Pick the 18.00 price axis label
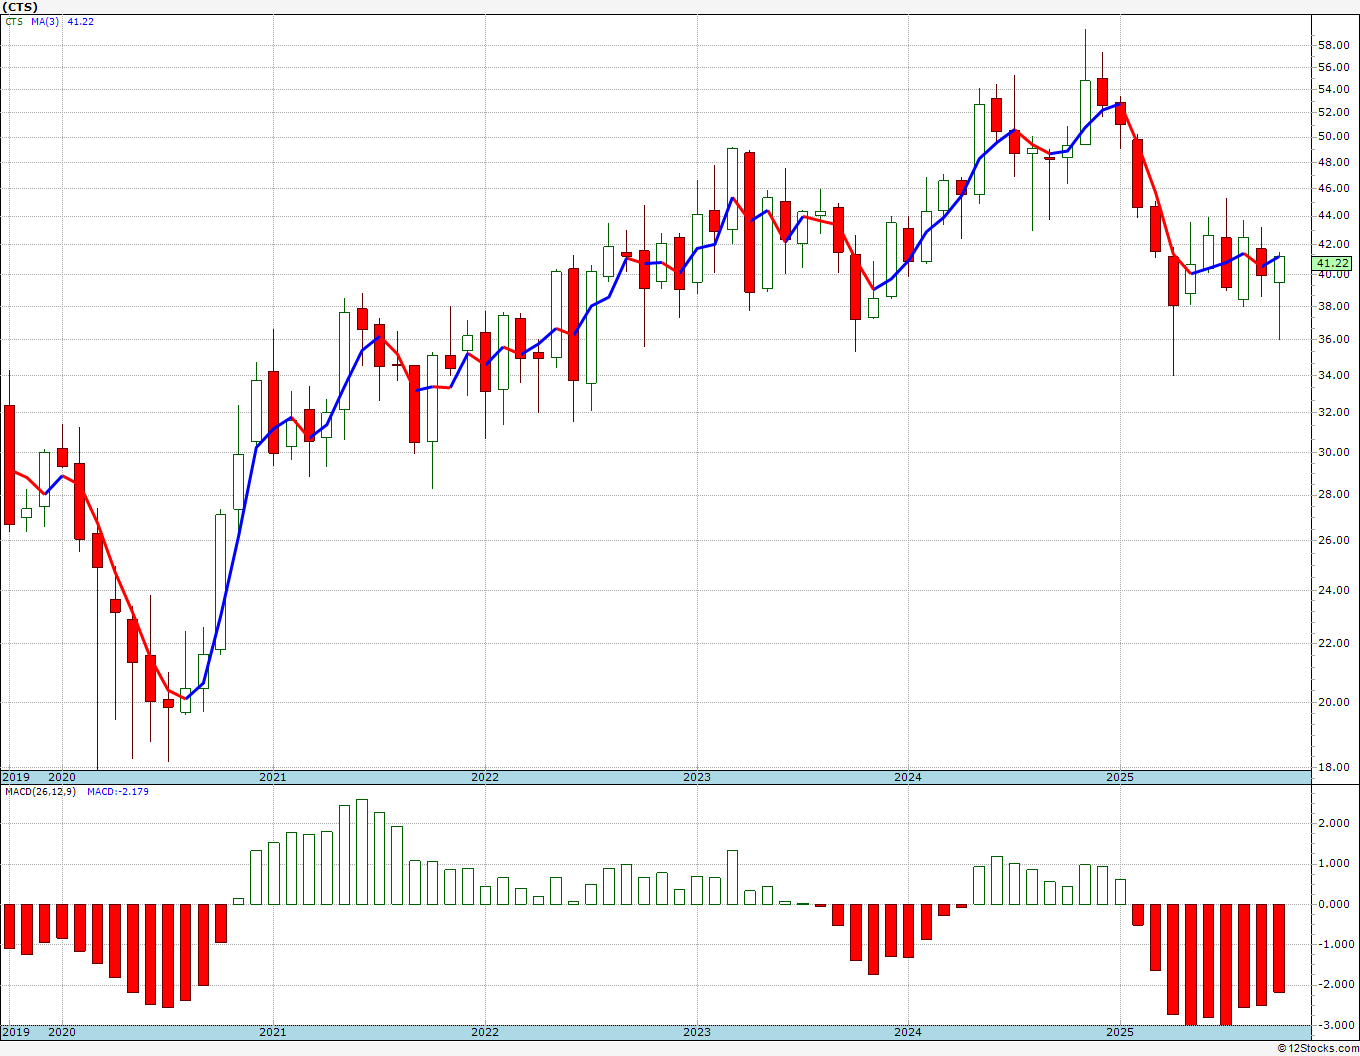This screenshot has height=1056, width=1360. pyautogui.click(x=1335, y=768)
